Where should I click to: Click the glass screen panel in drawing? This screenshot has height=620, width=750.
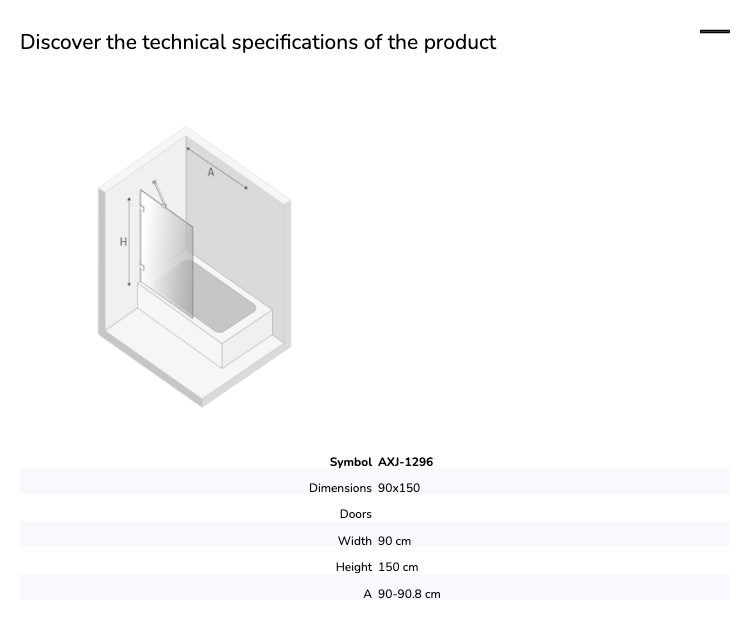point(166,254)
